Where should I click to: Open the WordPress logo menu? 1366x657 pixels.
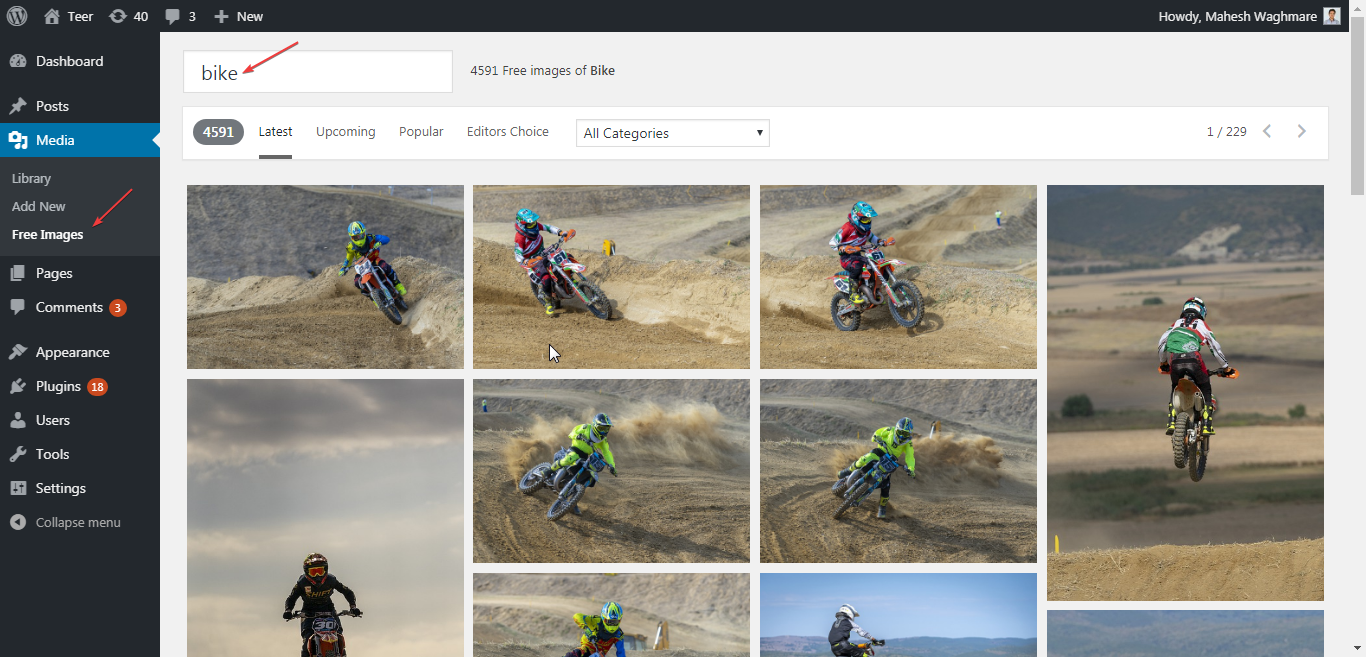[x=17, y=16]
